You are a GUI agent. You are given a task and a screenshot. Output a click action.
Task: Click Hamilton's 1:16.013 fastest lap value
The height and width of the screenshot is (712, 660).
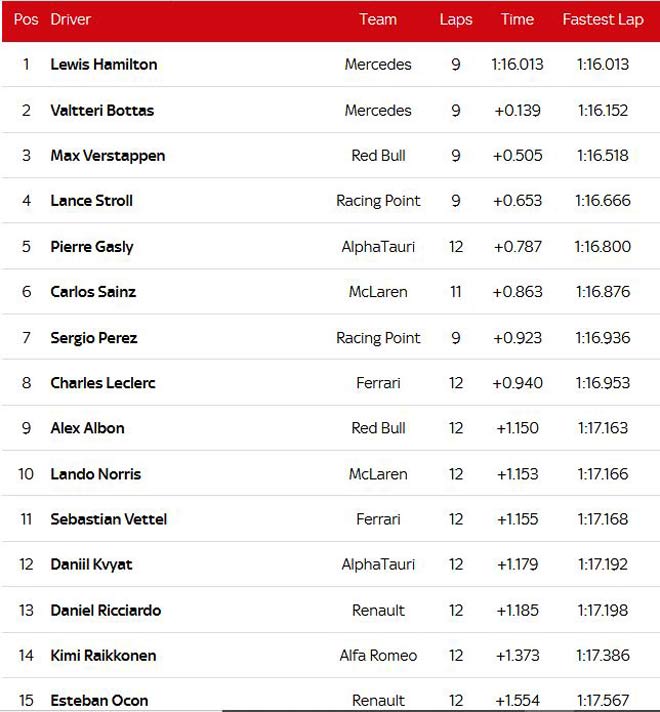click(602, 64)
